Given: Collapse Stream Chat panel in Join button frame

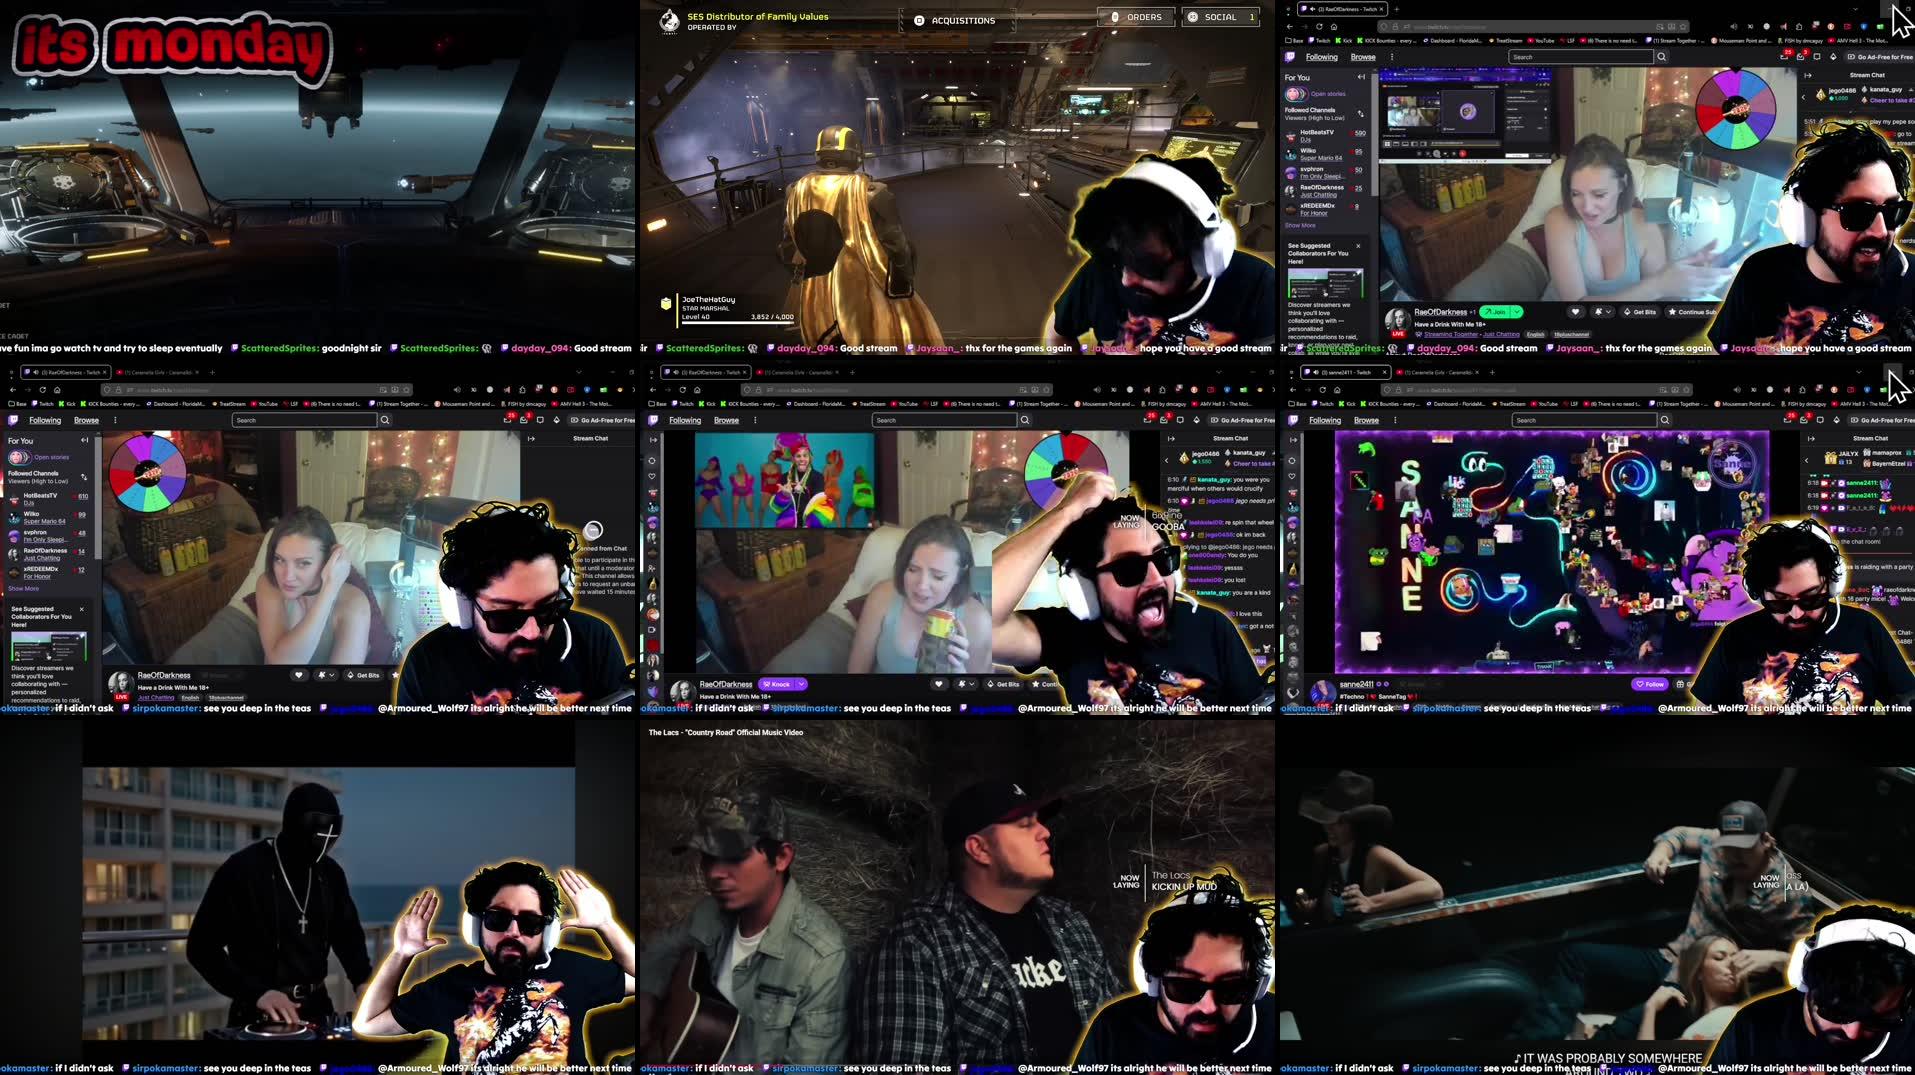Looking at the screenshot, I should point(1808,75).
